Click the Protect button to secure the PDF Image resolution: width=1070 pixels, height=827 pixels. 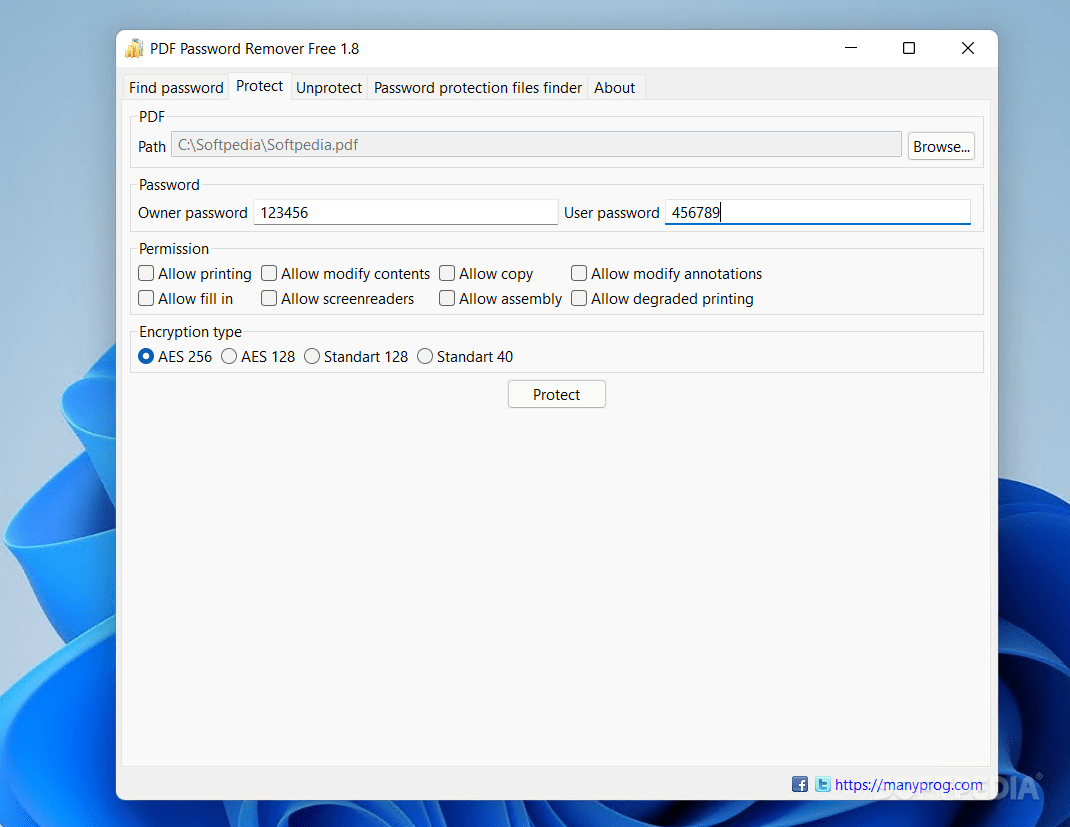click(x=556, y=394)
